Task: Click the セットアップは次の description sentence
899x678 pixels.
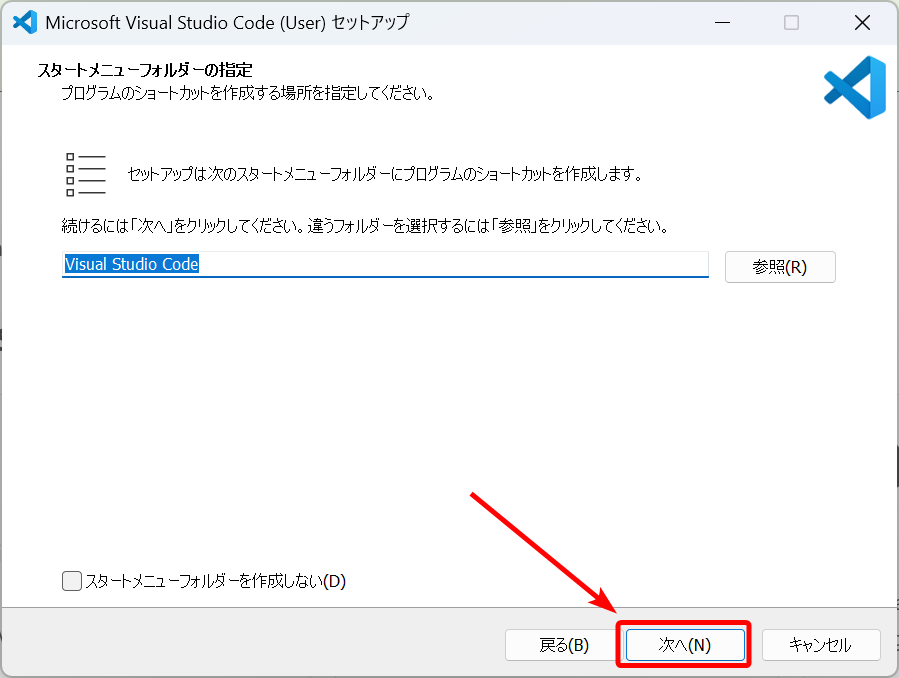Action: pyautogui.click(x=384, y=174)
